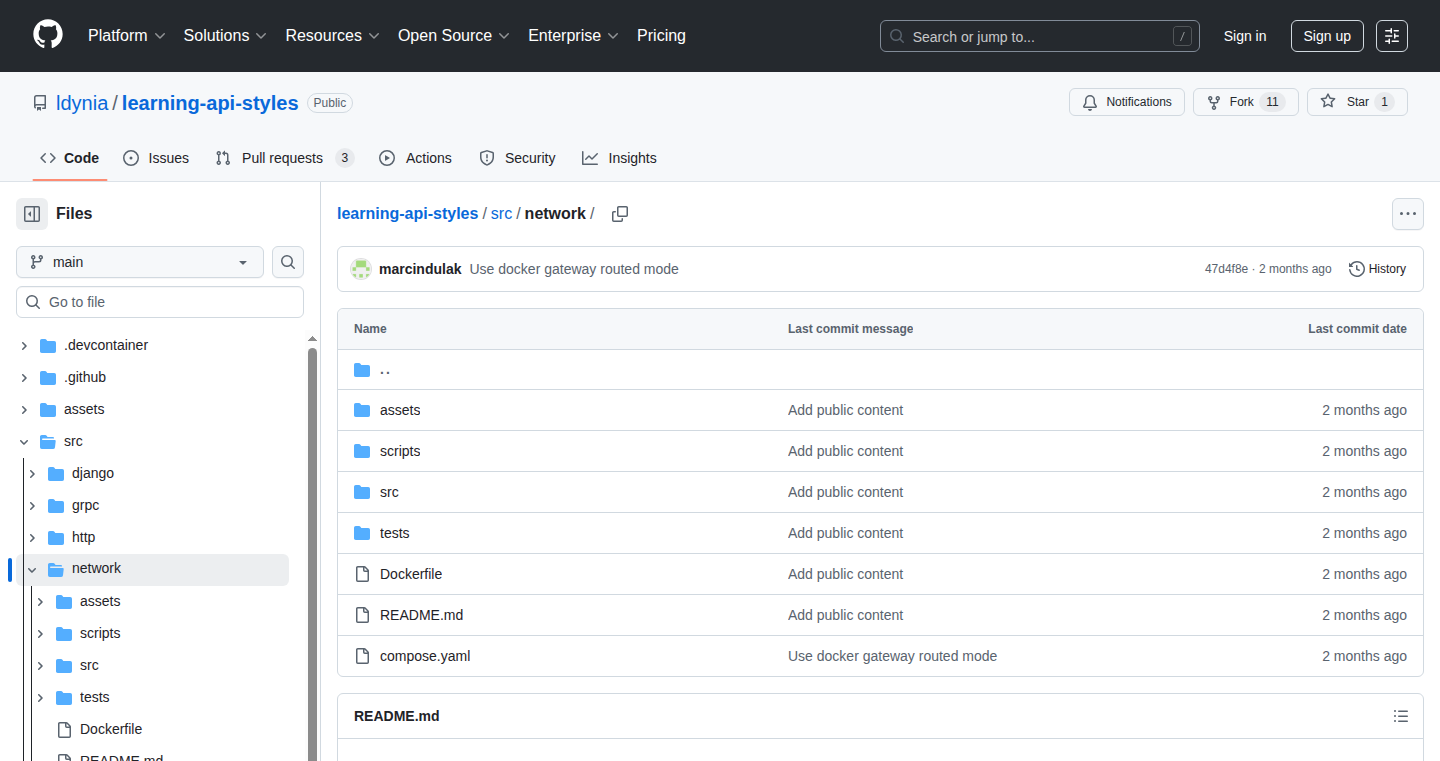The image size is (1440, 761).
Task: Select assets folder under network in tree
Action: pos(100,602)
